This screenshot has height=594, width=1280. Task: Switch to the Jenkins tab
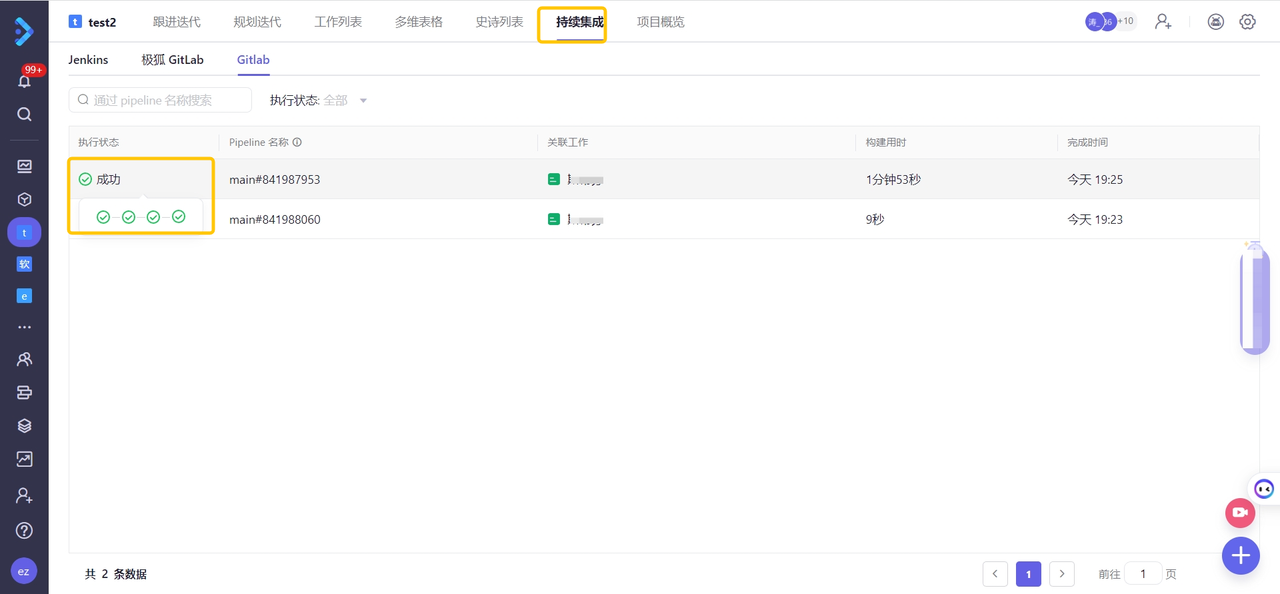[88, 60]
